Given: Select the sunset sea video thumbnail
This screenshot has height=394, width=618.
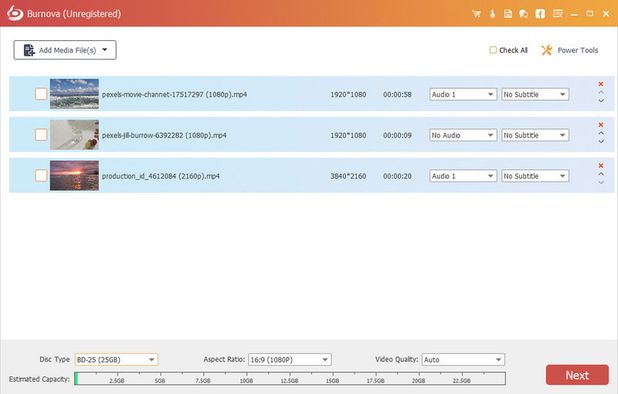Looking at the screenshot, I should pos(74,175).
